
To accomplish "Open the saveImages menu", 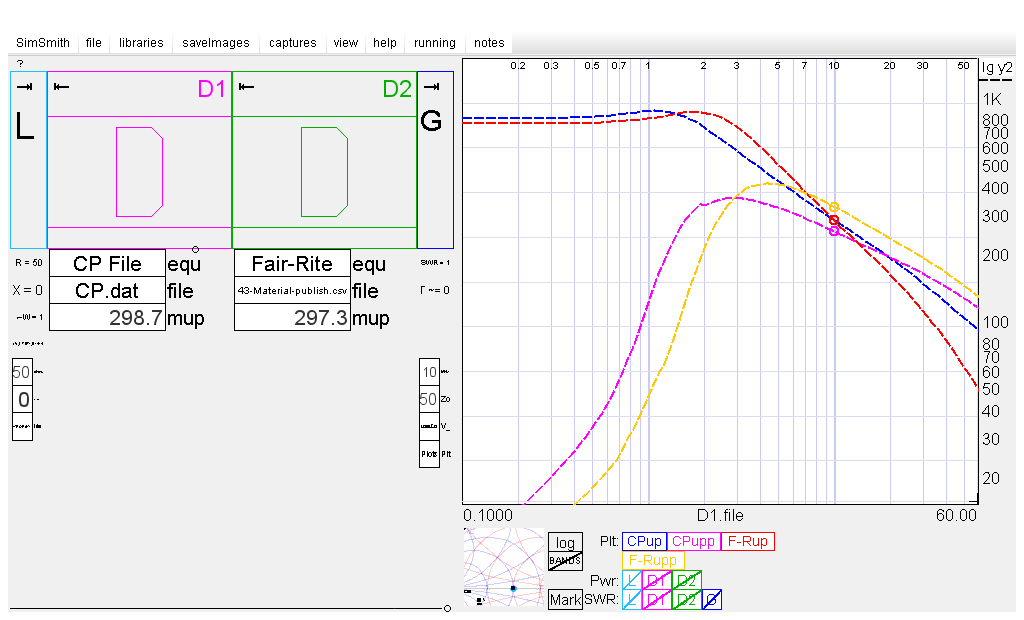I will point(216,42).
